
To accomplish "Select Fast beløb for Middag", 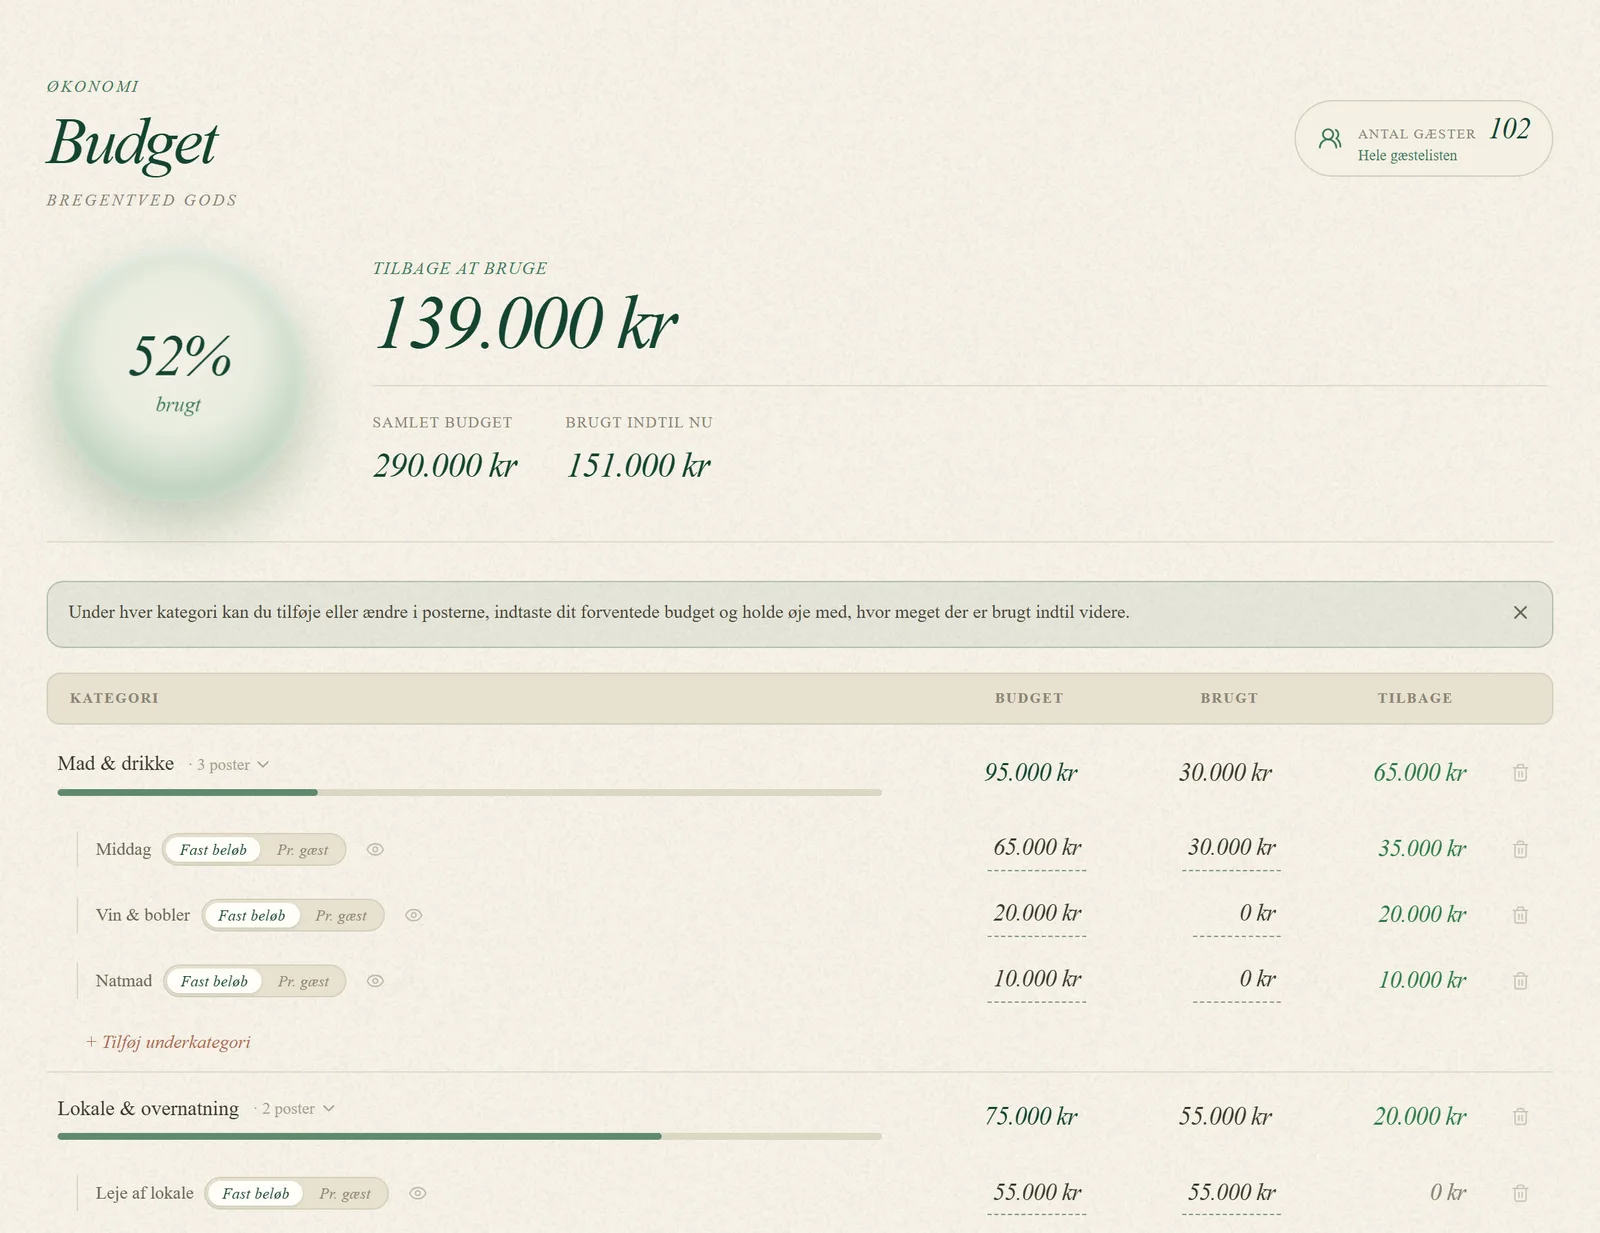I will [x=213, y=849].
